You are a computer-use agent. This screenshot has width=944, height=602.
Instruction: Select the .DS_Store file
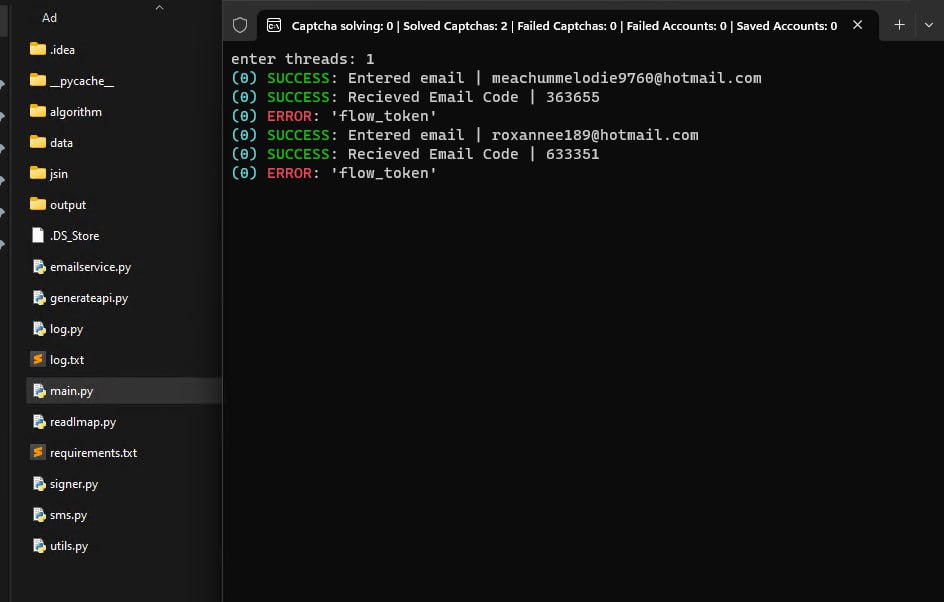point(65,235)
